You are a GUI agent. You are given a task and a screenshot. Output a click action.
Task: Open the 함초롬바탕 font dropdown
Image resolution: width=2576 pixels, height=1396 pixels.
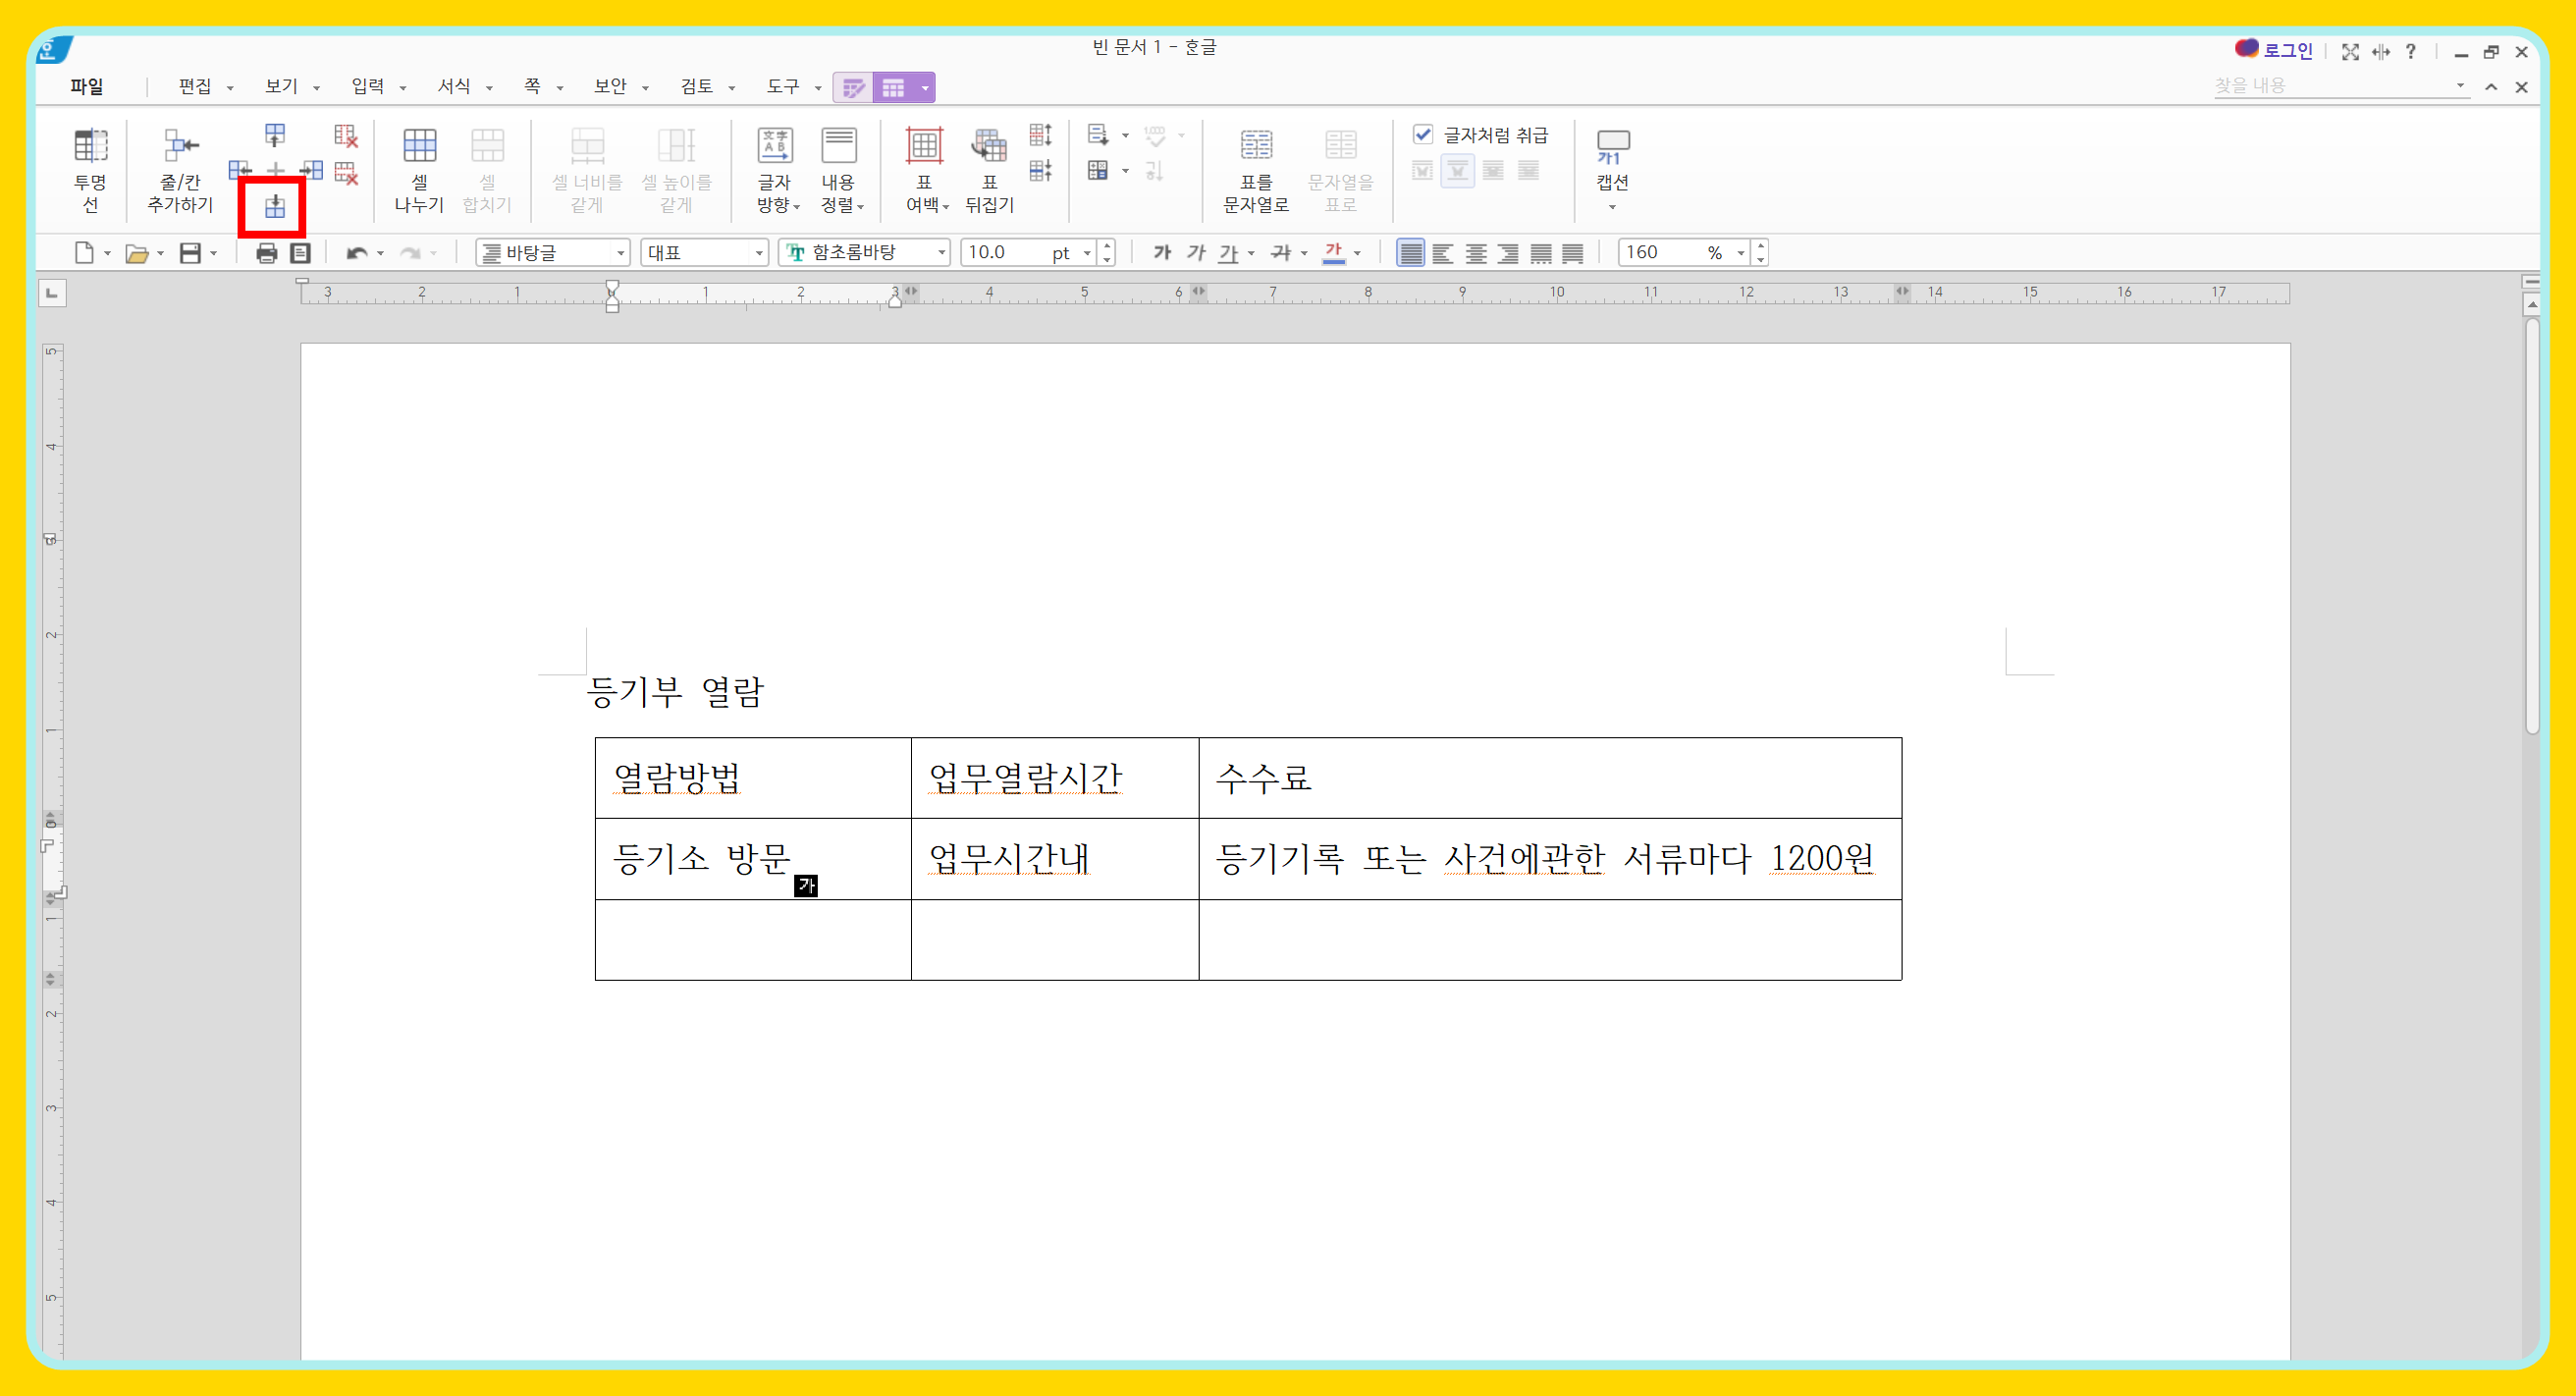(x=941, y=253)
